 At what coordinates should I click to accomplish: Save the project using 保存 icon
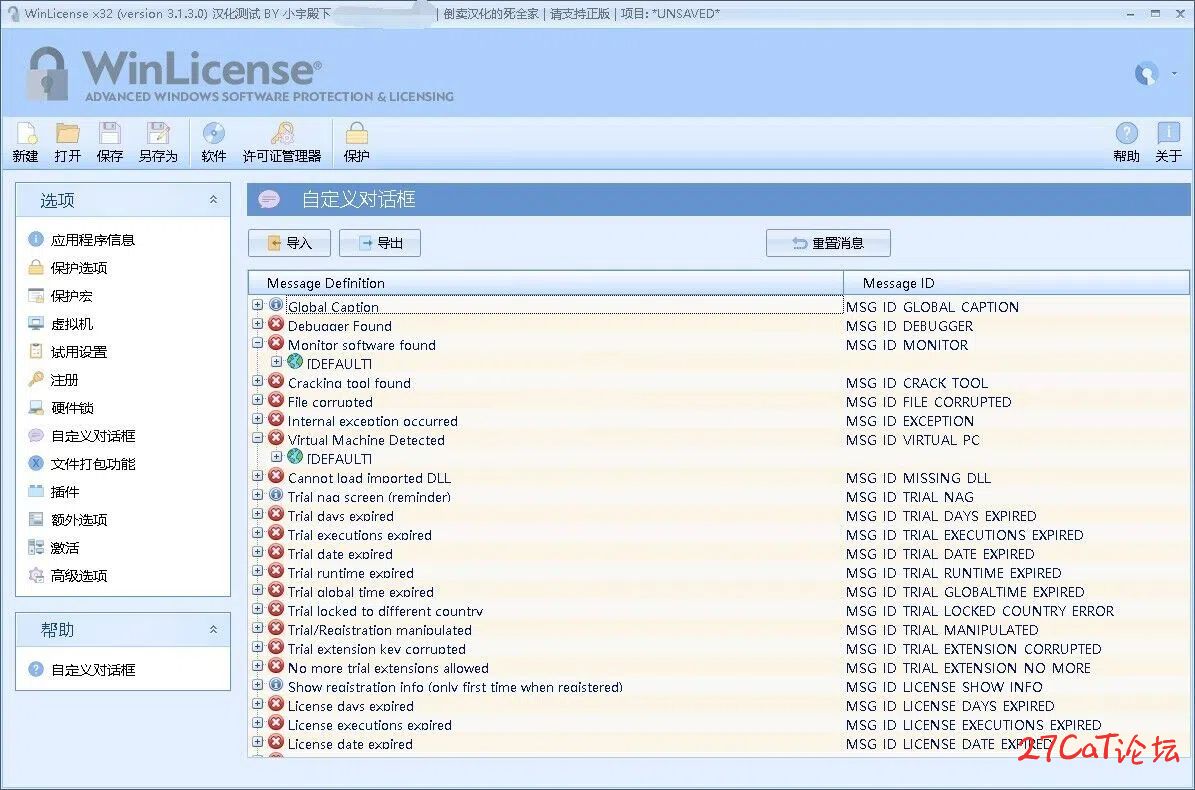pos(110,142)
